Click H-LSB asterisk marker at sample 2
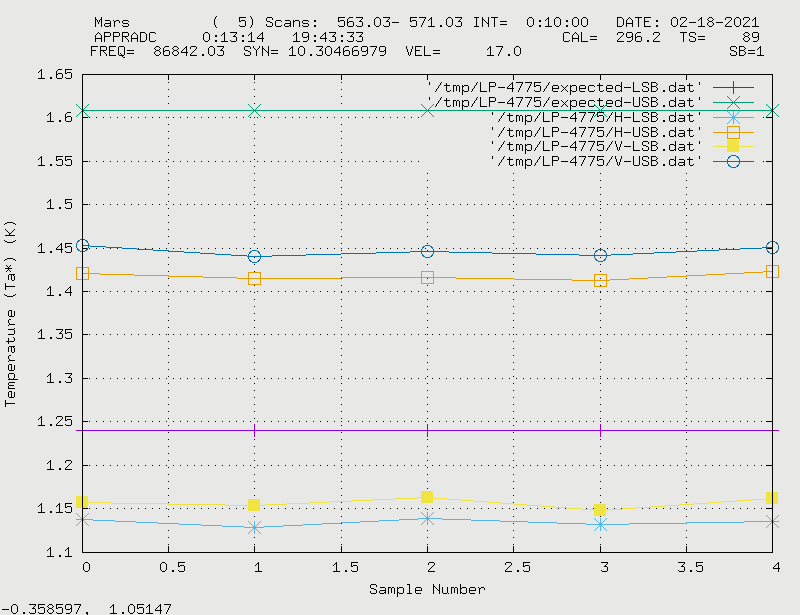The width and height of the screenshot is (800, 615). point(428,519)
